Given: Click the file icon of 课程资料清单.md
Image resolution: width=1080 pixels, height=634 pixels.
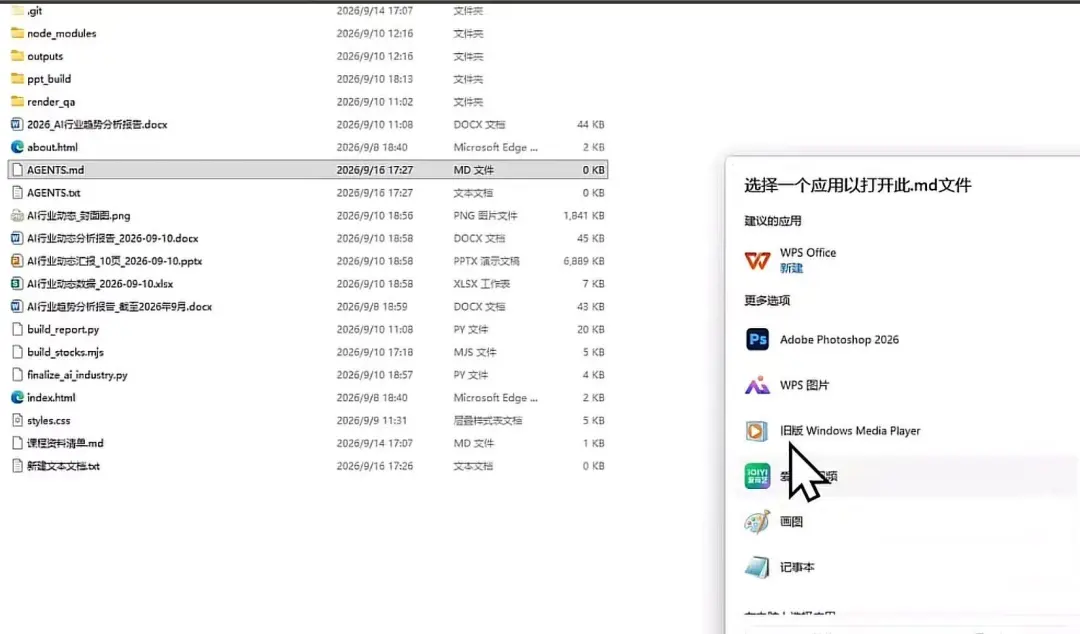Looking at the screenshot, I should tap(17, 442).
